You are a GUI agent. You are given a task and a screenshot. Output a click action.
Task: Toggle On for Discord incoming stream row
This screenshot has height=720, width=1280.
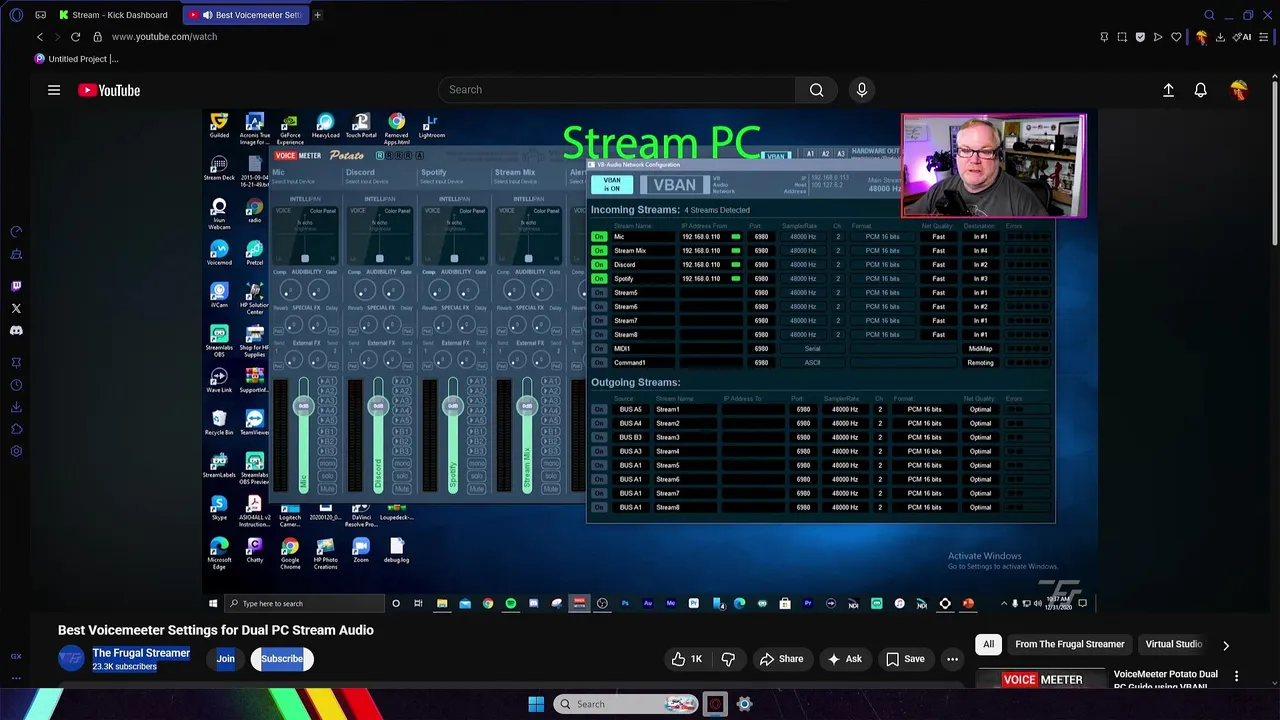pyautogui.click(x=599, y=265)
